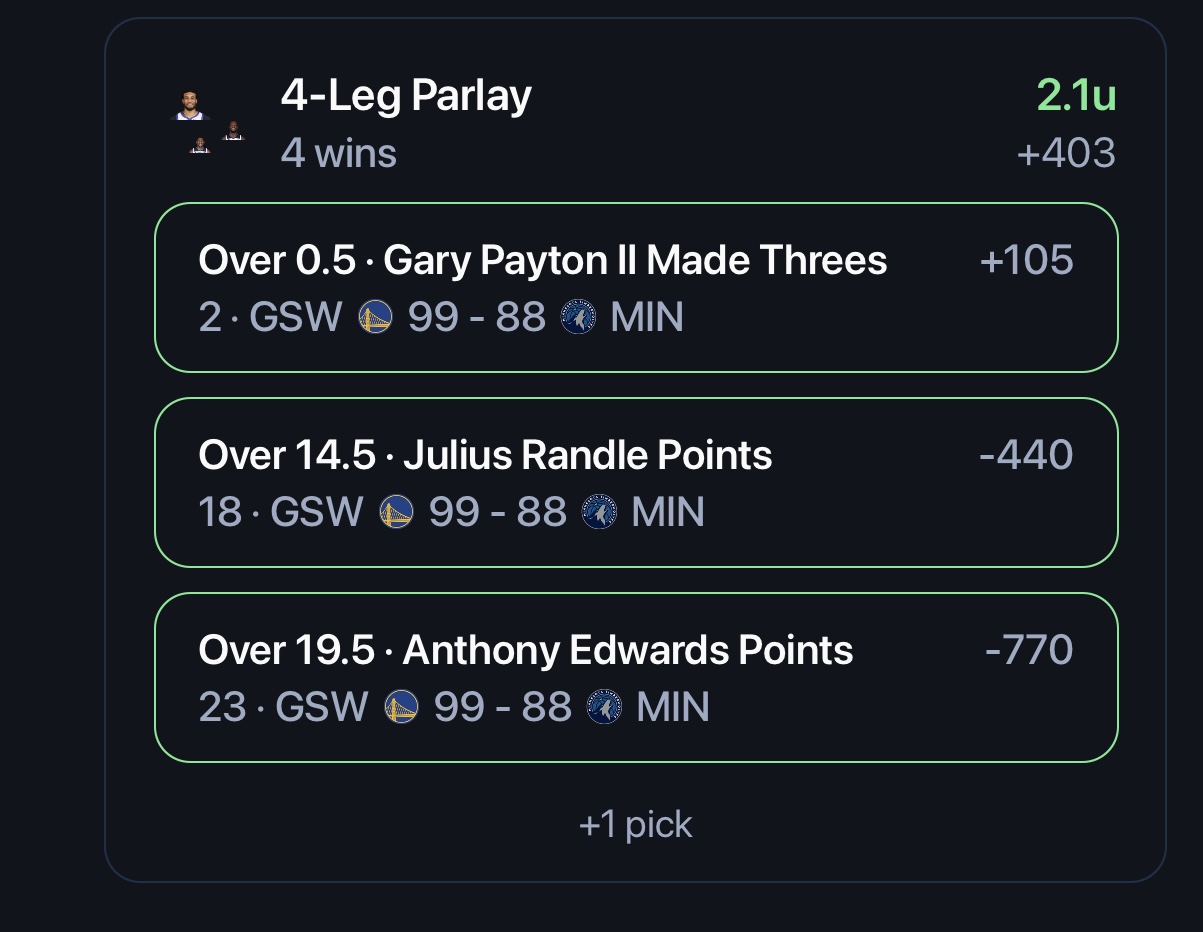Image resolution: width=1203 pixels, height=932 pixels.
Task: Open the 4-Leg Parlay title
Action: click(406, 96)
